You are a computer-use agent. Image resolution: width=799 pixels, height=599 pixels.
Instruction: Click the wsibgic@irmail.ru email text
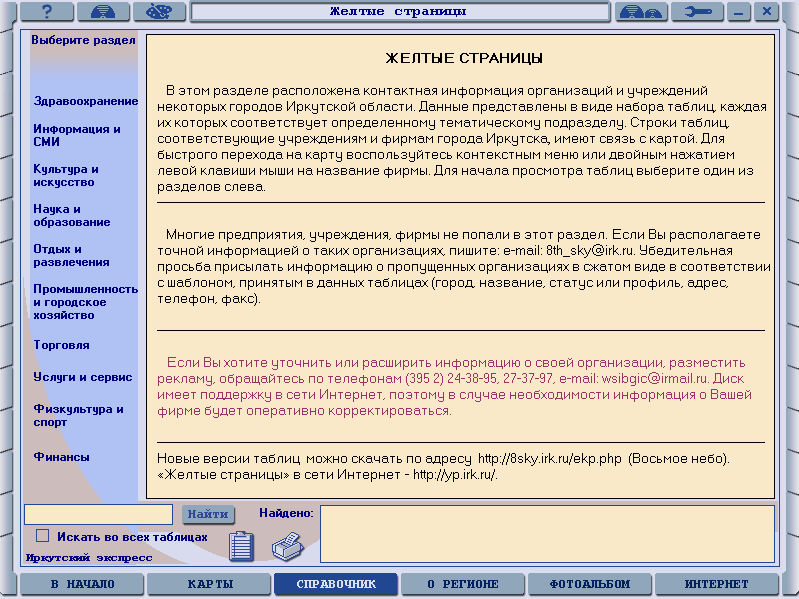[654, 378]
